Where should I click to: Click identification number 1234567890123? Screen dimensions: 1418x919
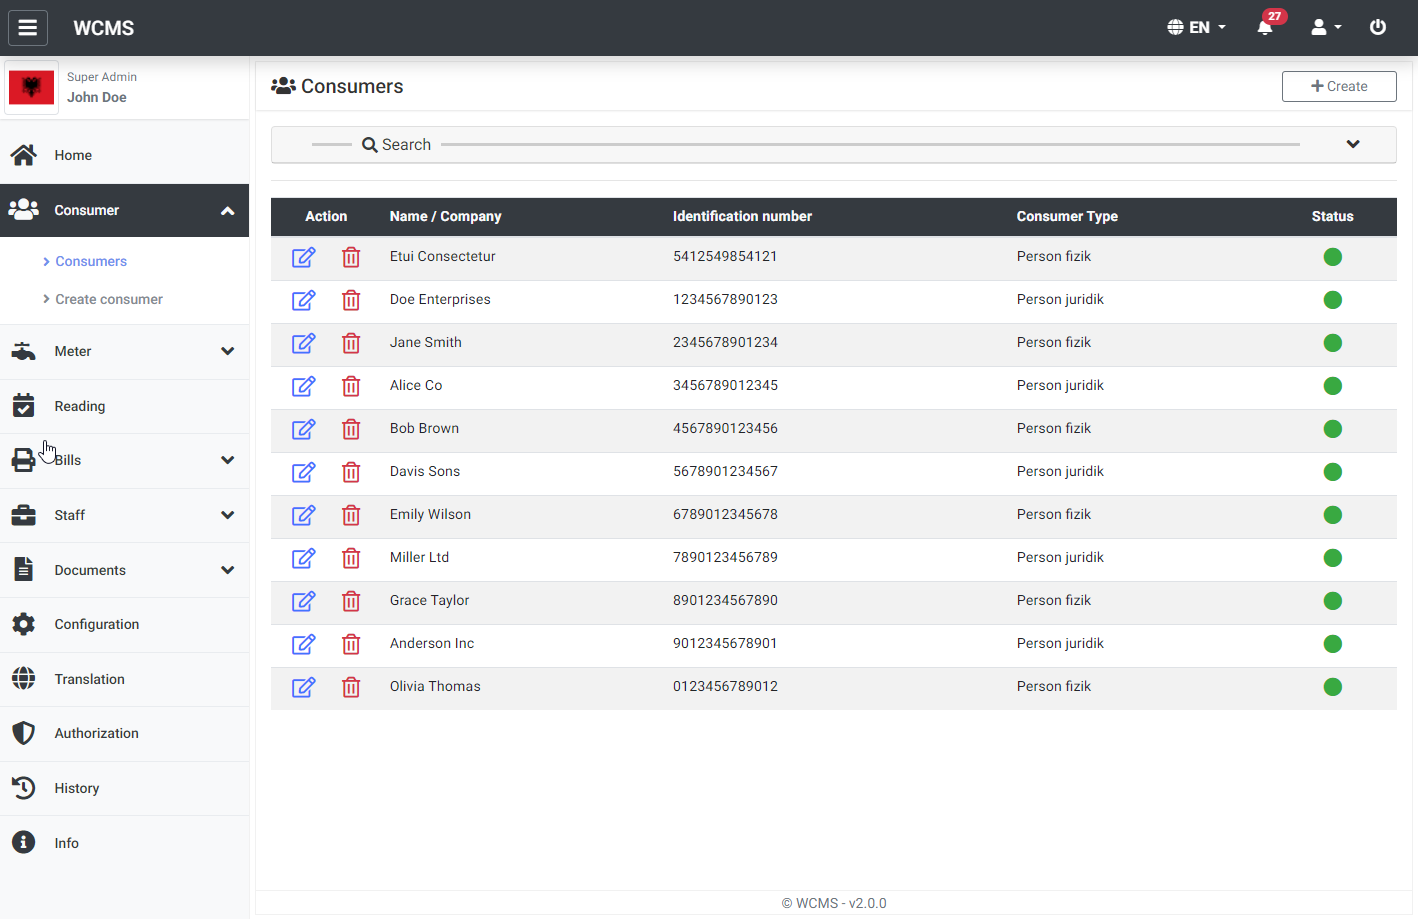coord(725,299)
